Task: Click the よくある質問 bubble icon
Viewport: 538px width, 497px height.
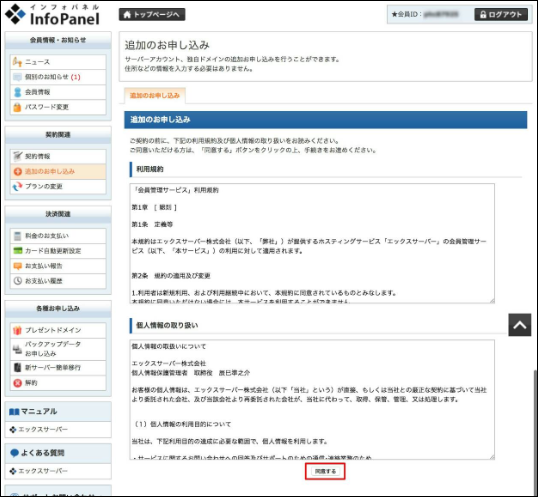Action: [x=14, y=453]
